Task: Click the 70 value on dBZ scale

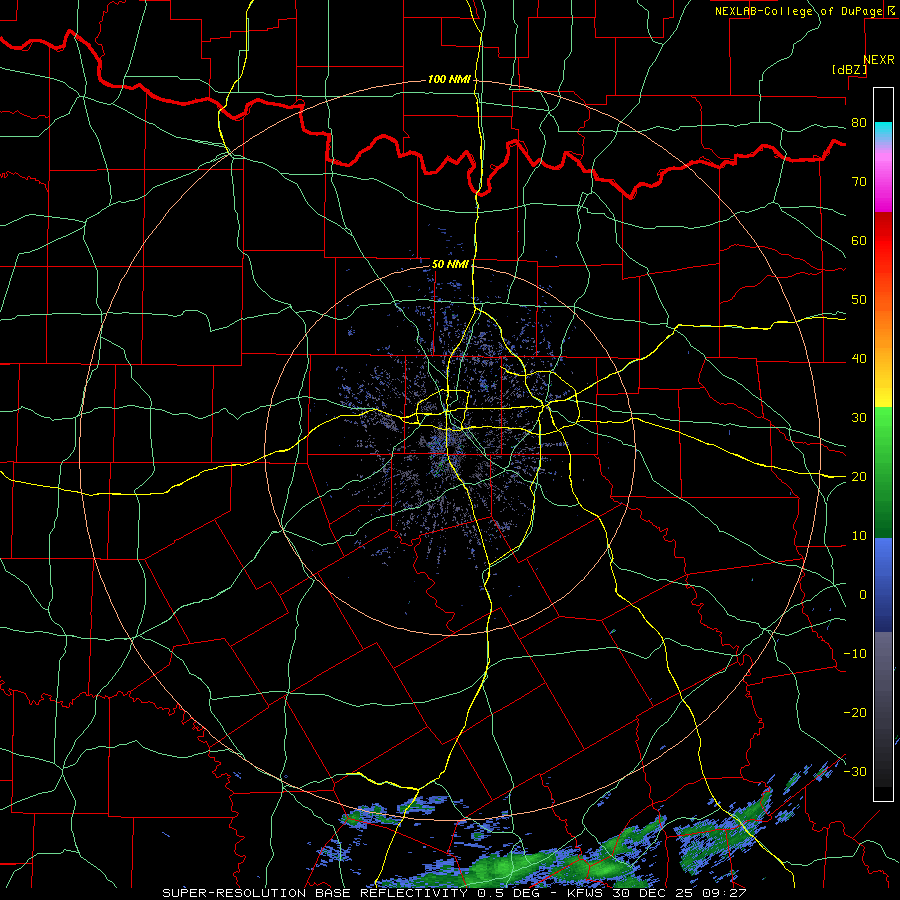Action: coord(859,182)
